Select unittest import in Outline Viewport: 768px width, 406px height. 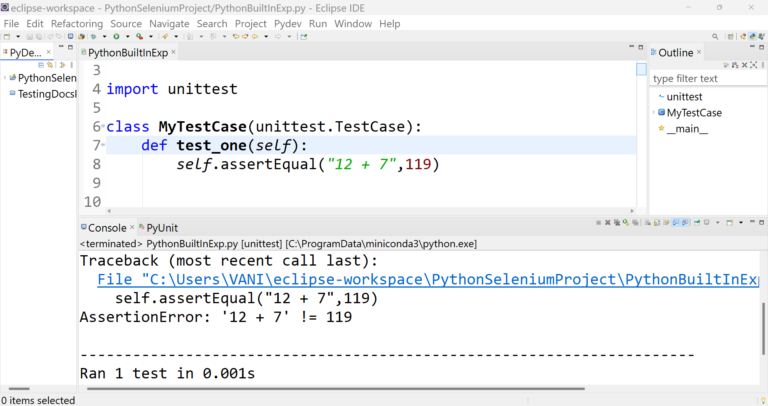tap(680, 96)
